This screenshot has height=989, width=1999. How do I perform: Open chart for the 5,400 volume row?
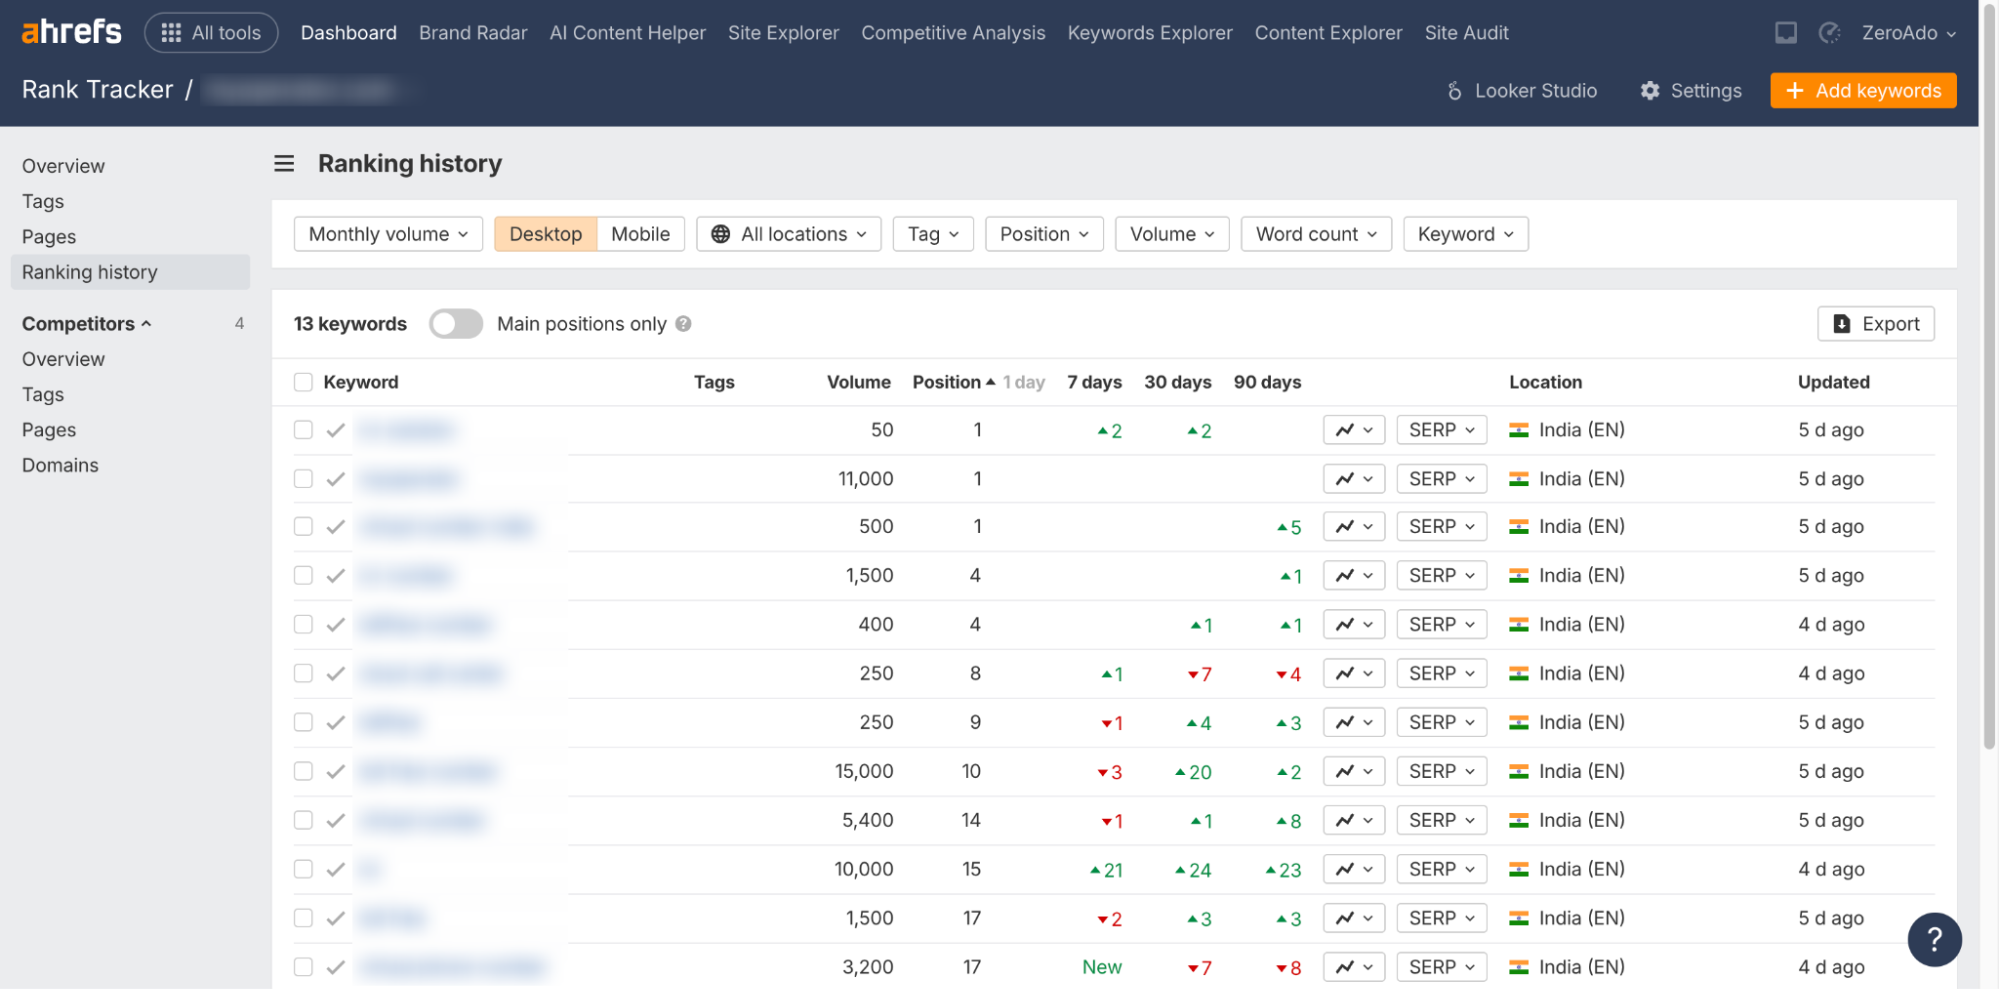tap(1354, 820)
